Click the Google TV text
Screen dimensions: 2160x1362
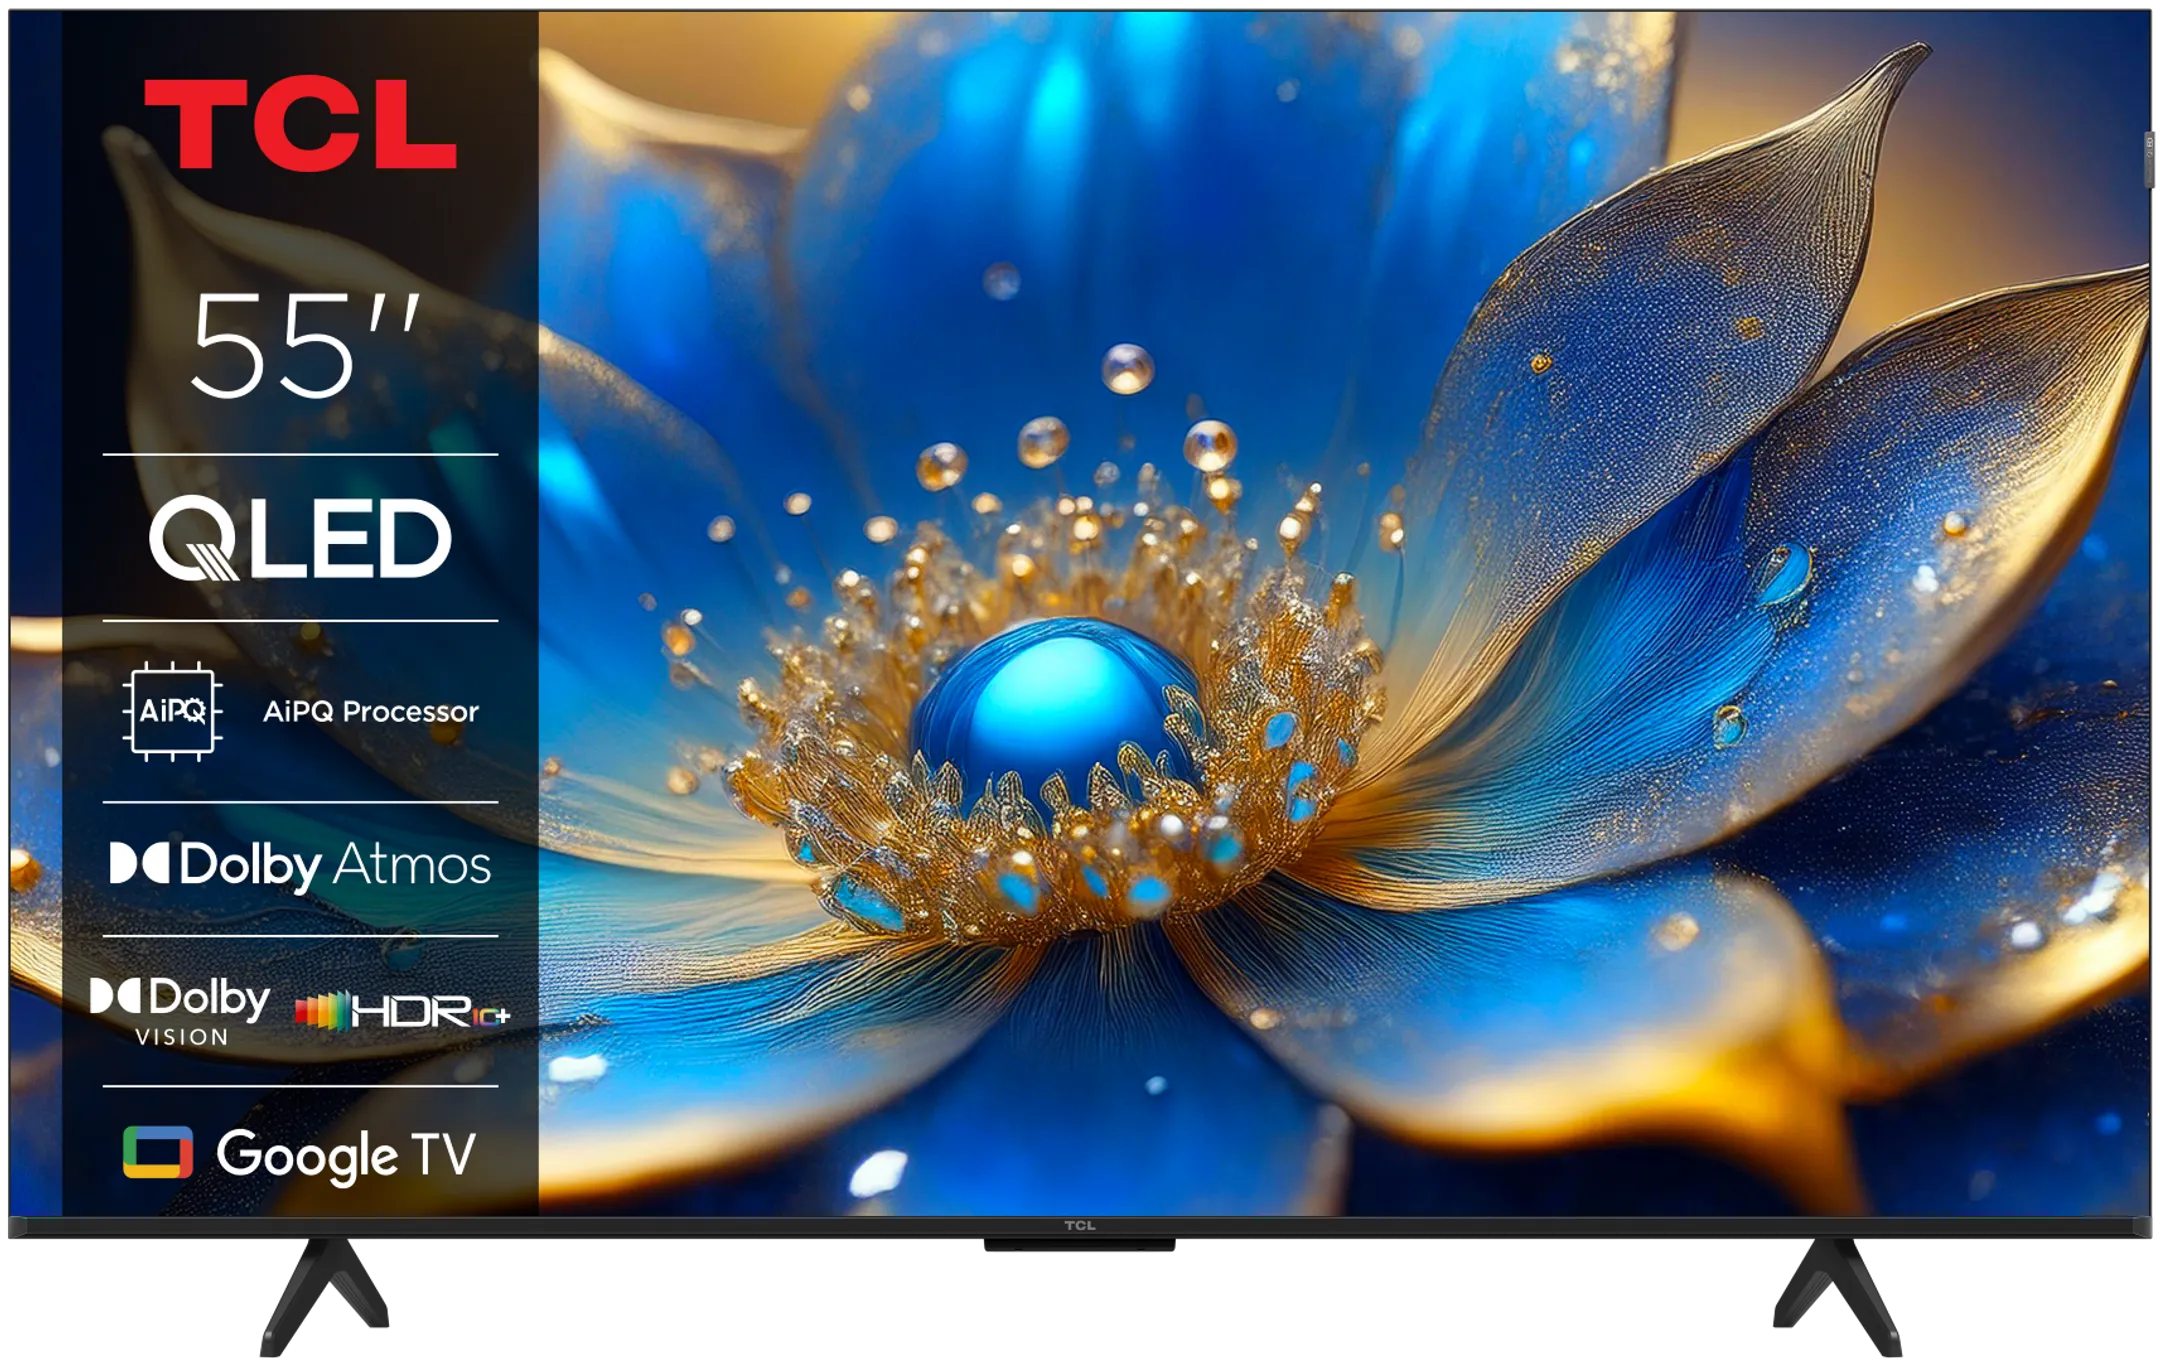coord(346,1155)
